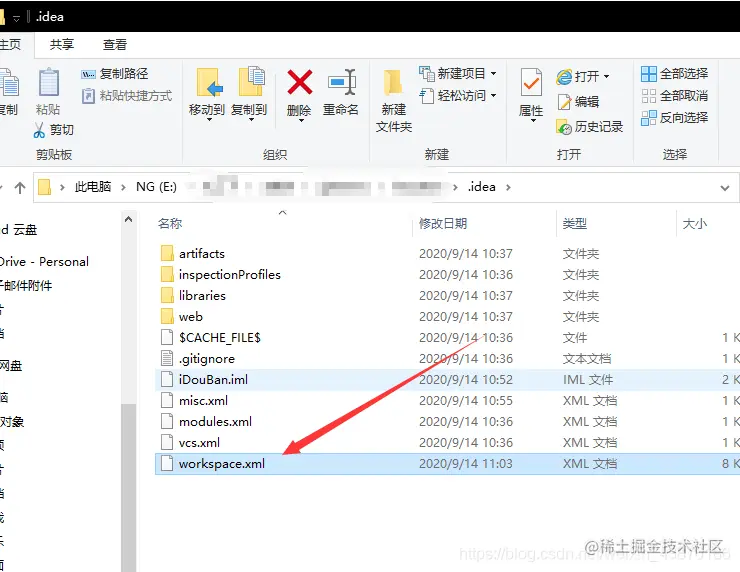Image resolution: width=740 pixels, height=572 pixels.
Task: Click the .gitignore text file icon
Action: (x=167, y=358)
